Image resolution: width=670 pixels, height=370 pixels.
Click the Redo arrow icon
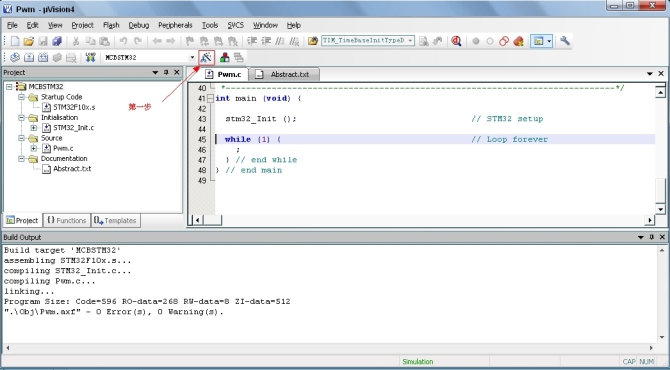pyautogui.click(x=138, y=41)
